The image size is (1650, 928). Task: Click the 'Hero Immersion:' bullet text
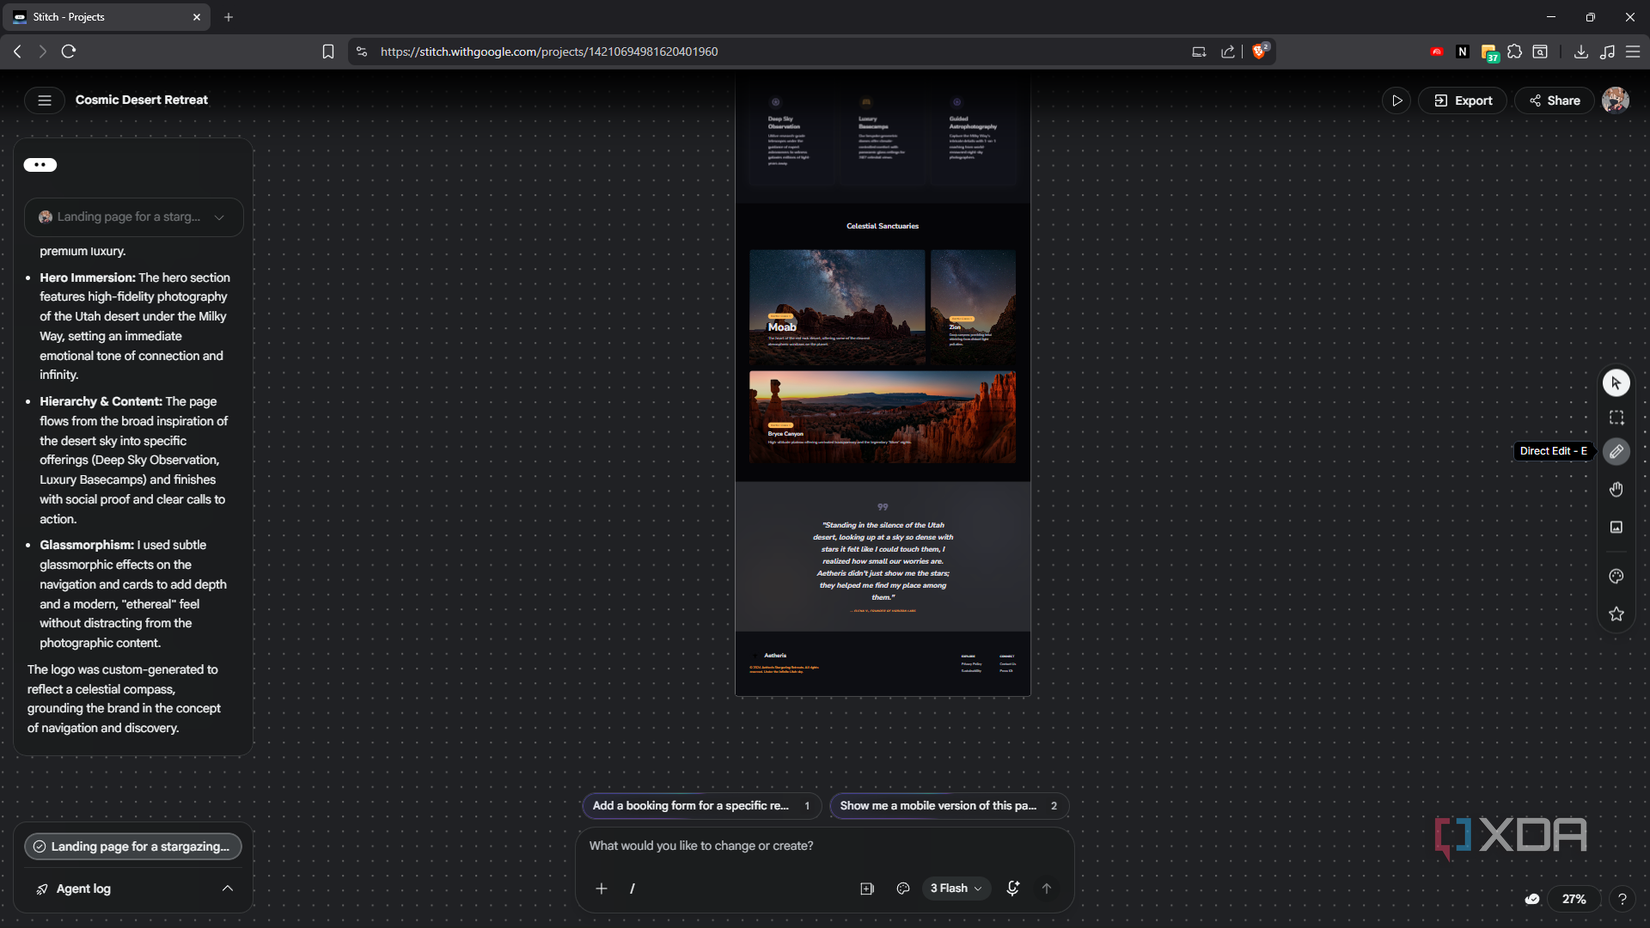coord(87,278)
